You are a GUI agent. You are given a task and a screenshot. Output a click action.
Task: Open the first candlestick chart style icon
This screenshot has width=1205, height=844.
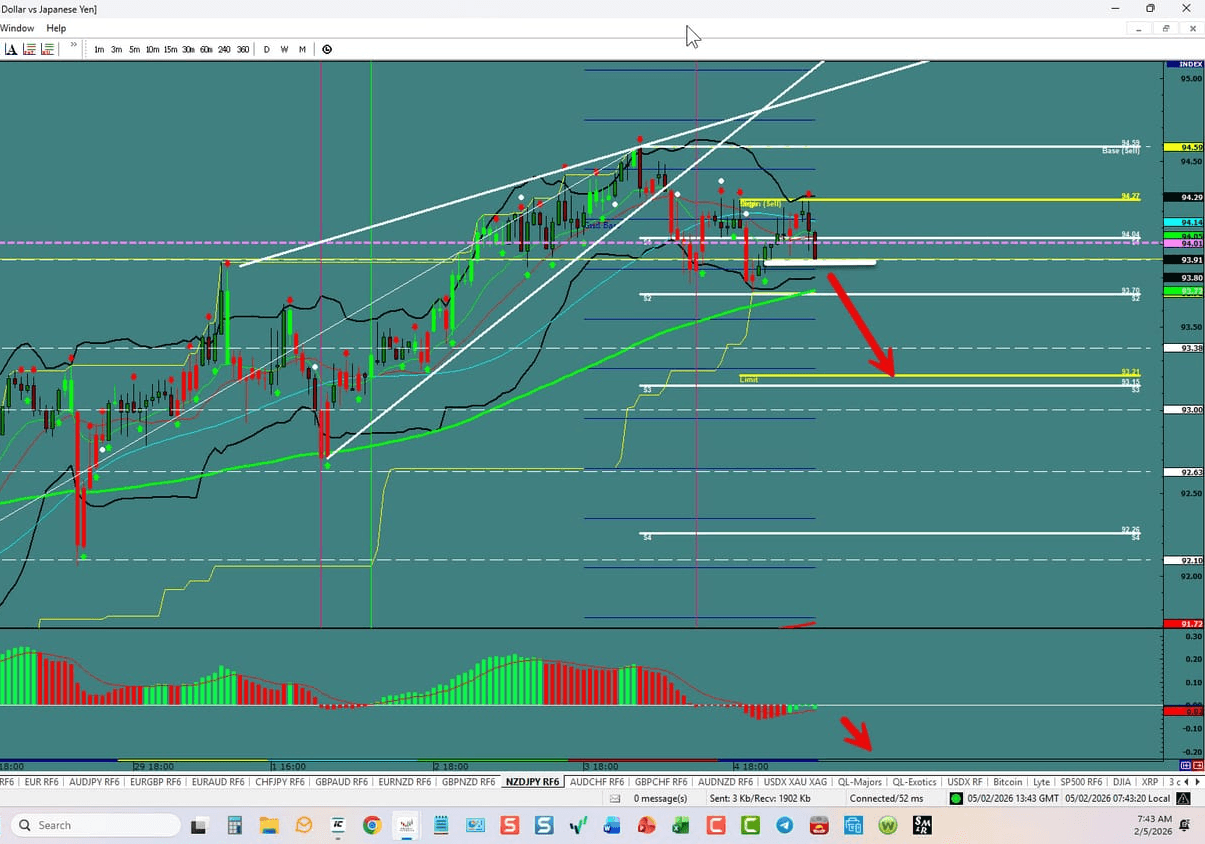30,48
